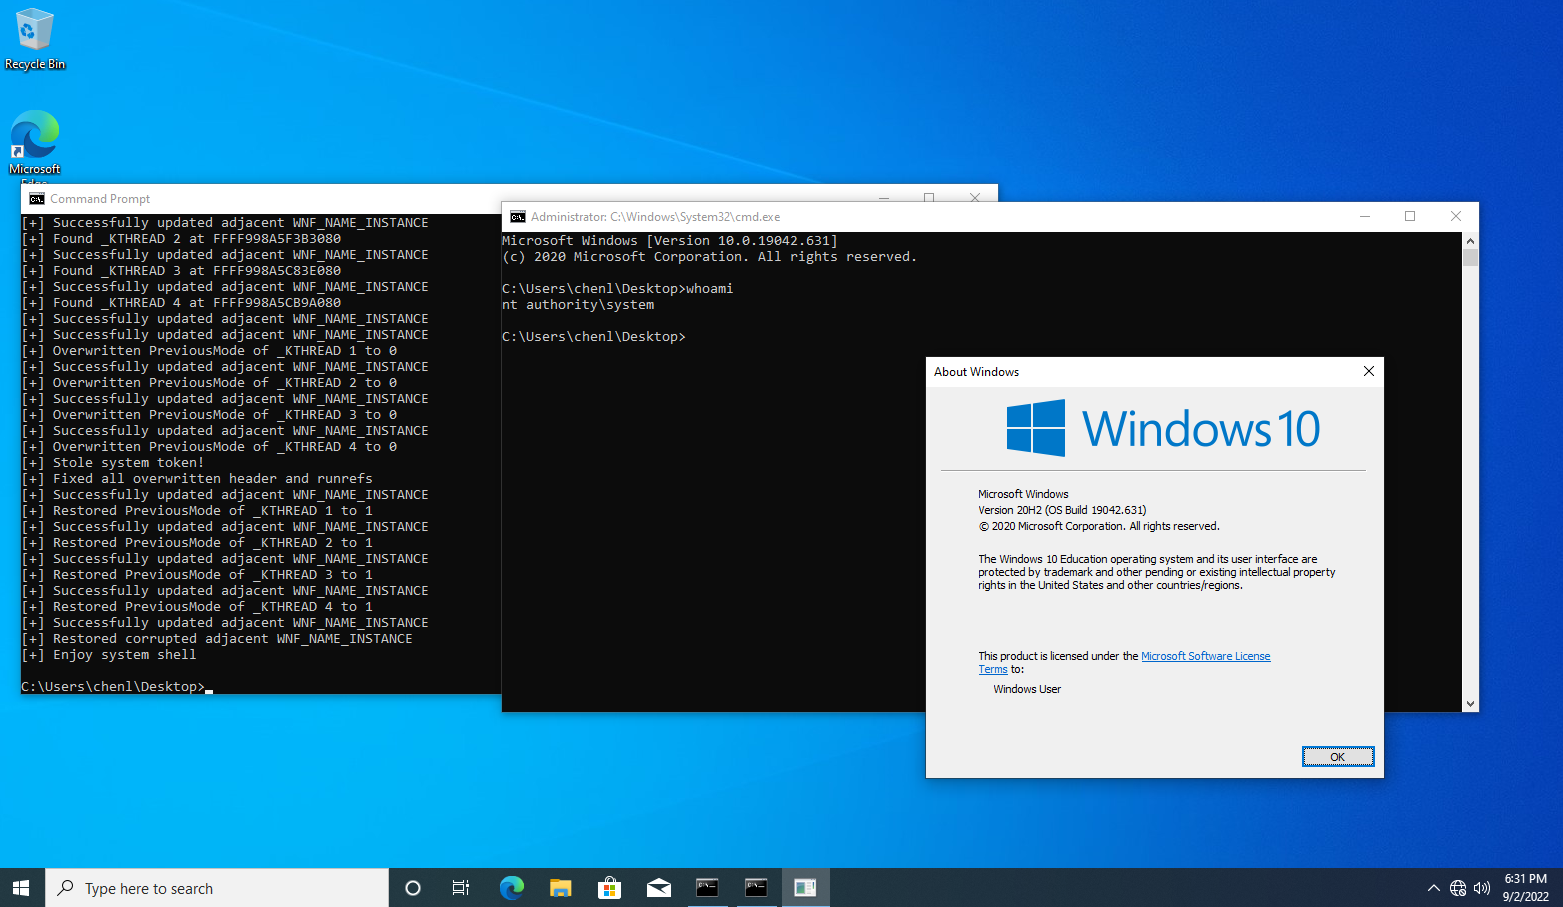Click OK in the About Windows dialog

tap(1337, 757)
